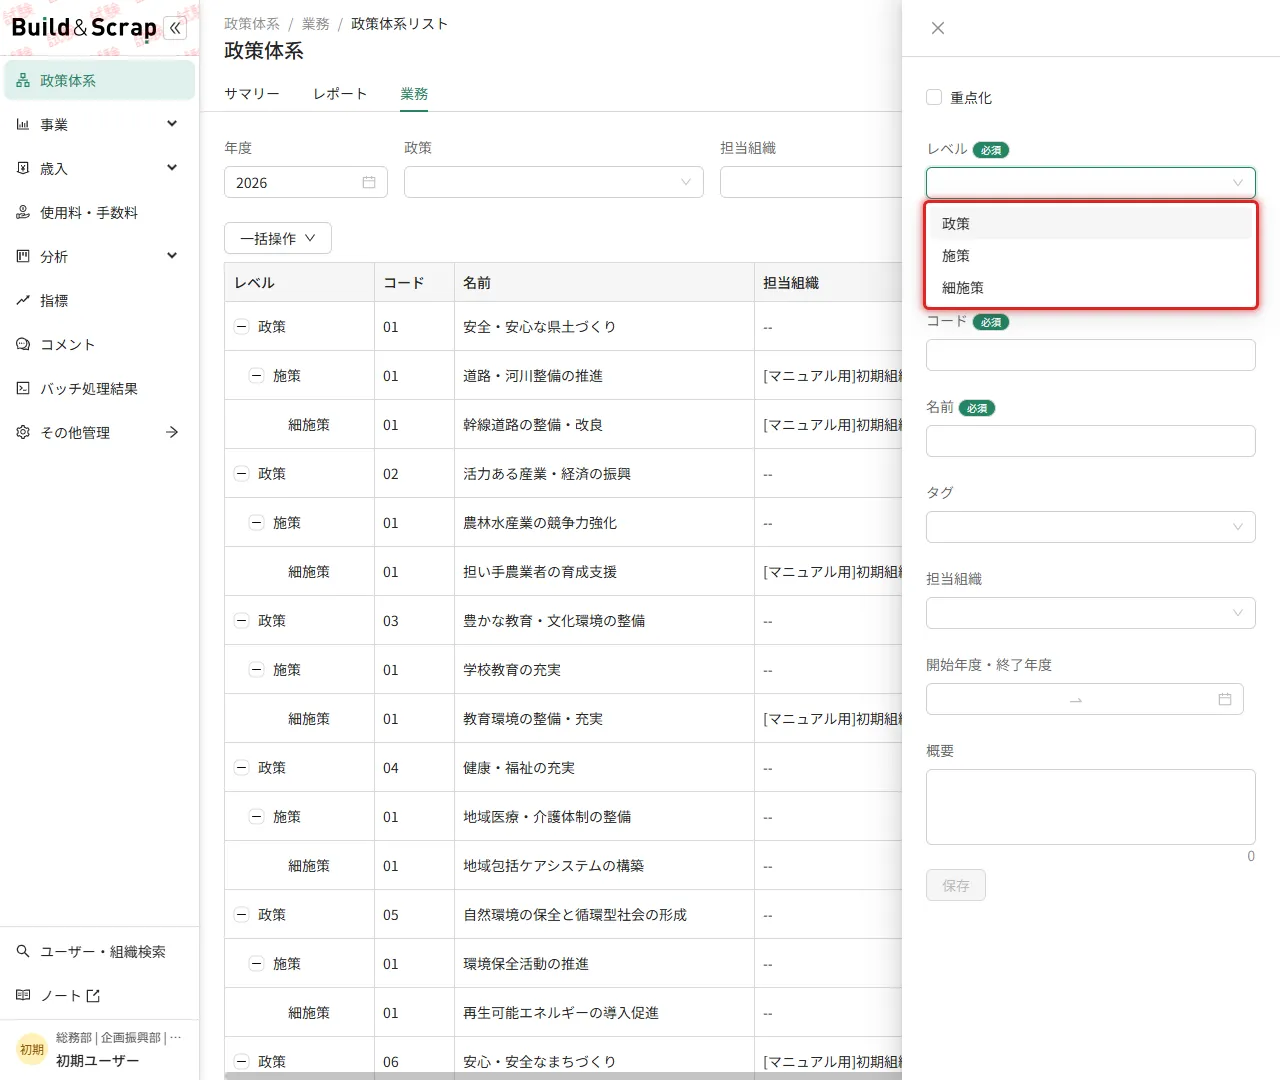Collapse 施策 row 道路・河川整備の推進
The image size is (1280, 1080).
(x=256, y=376)
